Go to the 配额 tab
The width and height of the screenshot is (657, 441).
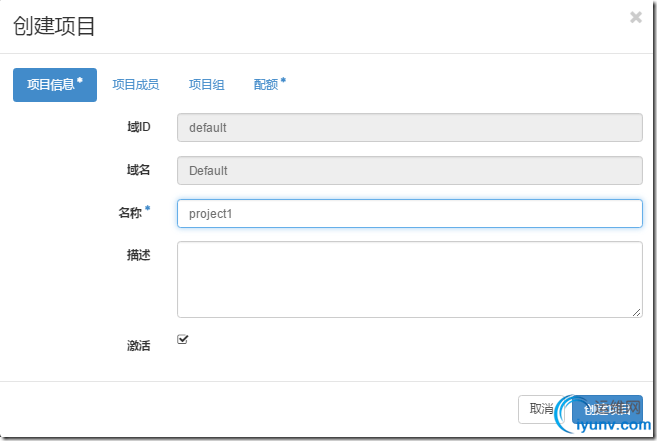point(269,85)
